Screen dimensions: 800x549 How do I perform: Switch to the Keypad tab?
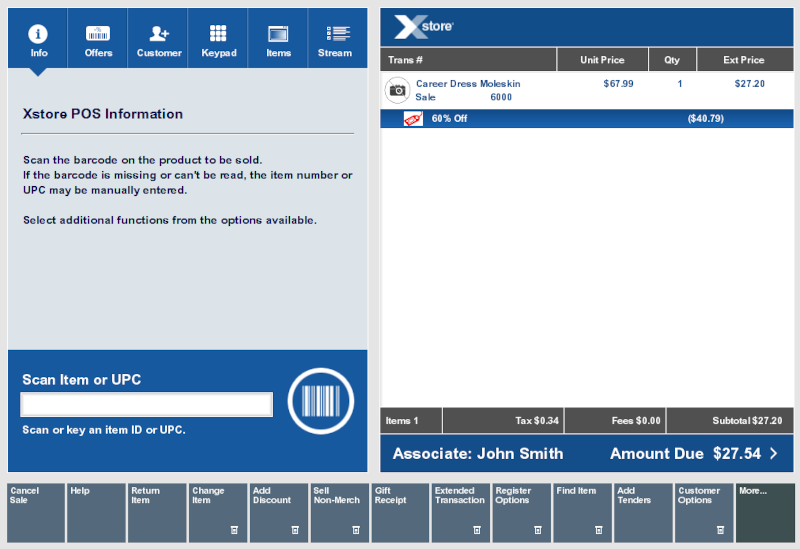click(x=218, y=38)
